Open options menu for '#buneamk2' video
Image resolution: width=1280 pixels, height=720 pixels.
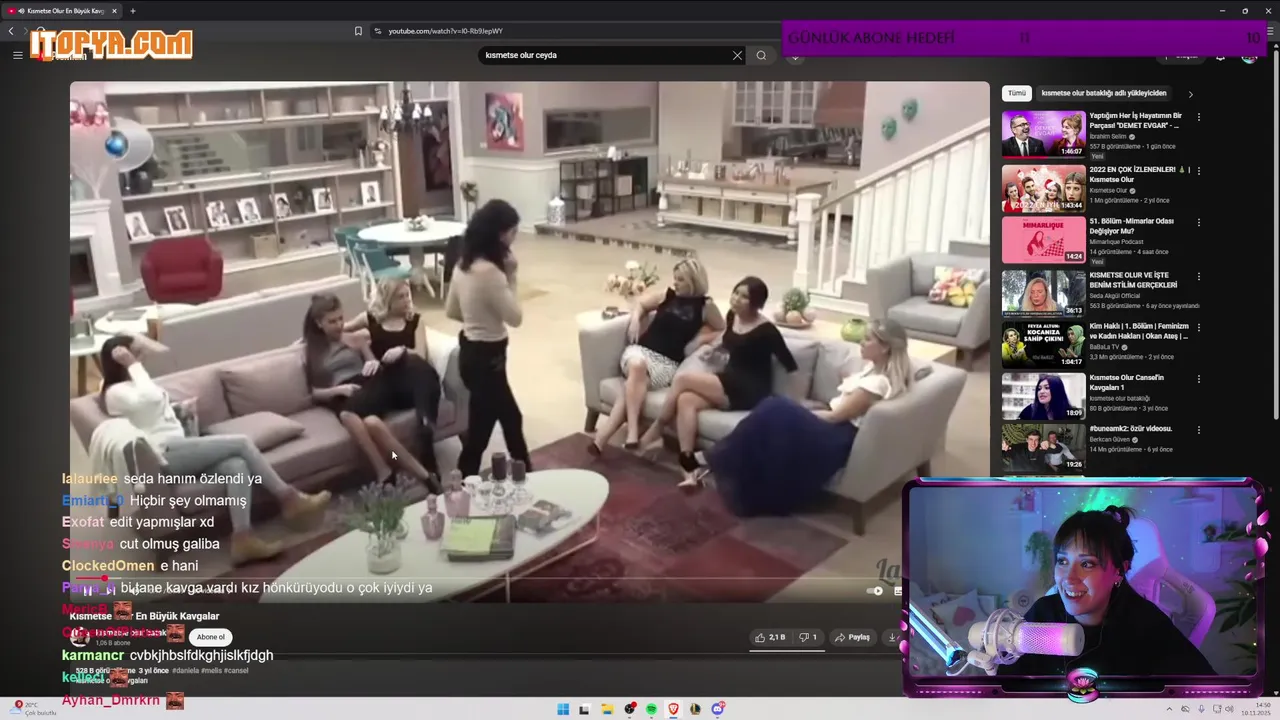pyautogui.click(x=1198, y=430)
